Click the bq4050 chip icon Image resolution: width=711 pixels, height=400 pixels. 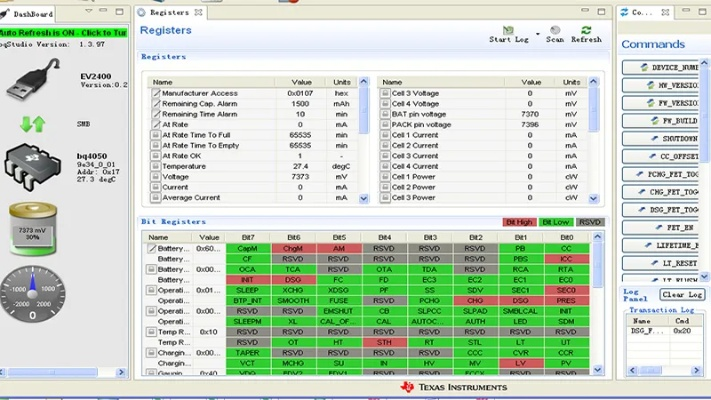tap(33, 164)
